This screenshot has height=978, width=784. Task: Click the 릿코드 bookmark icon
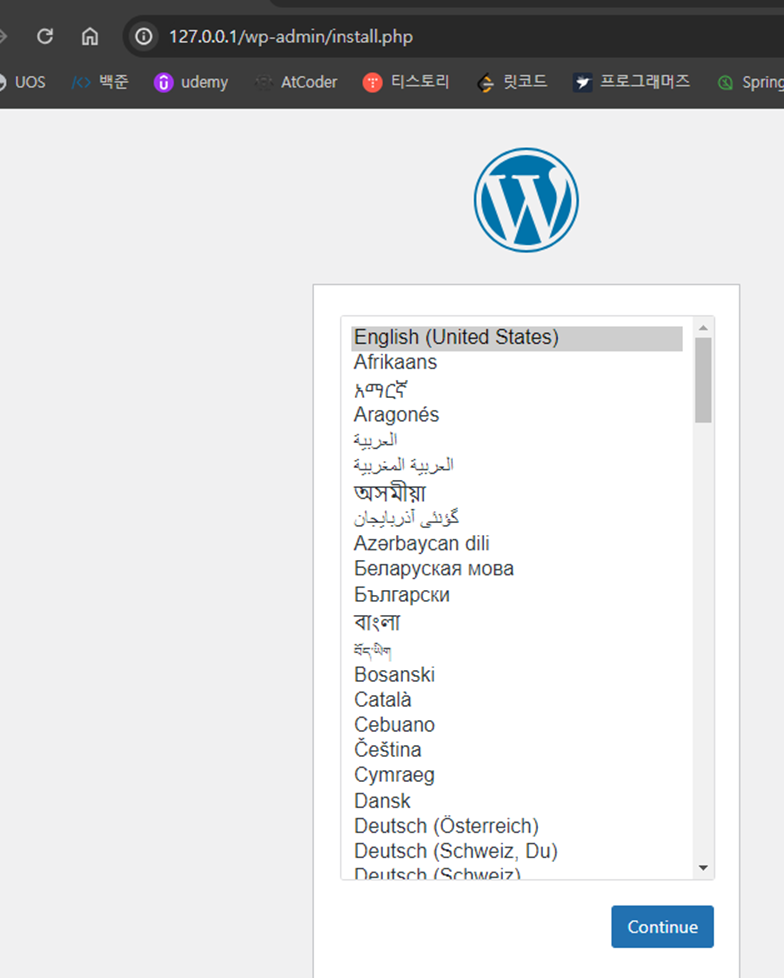(485, 82)
